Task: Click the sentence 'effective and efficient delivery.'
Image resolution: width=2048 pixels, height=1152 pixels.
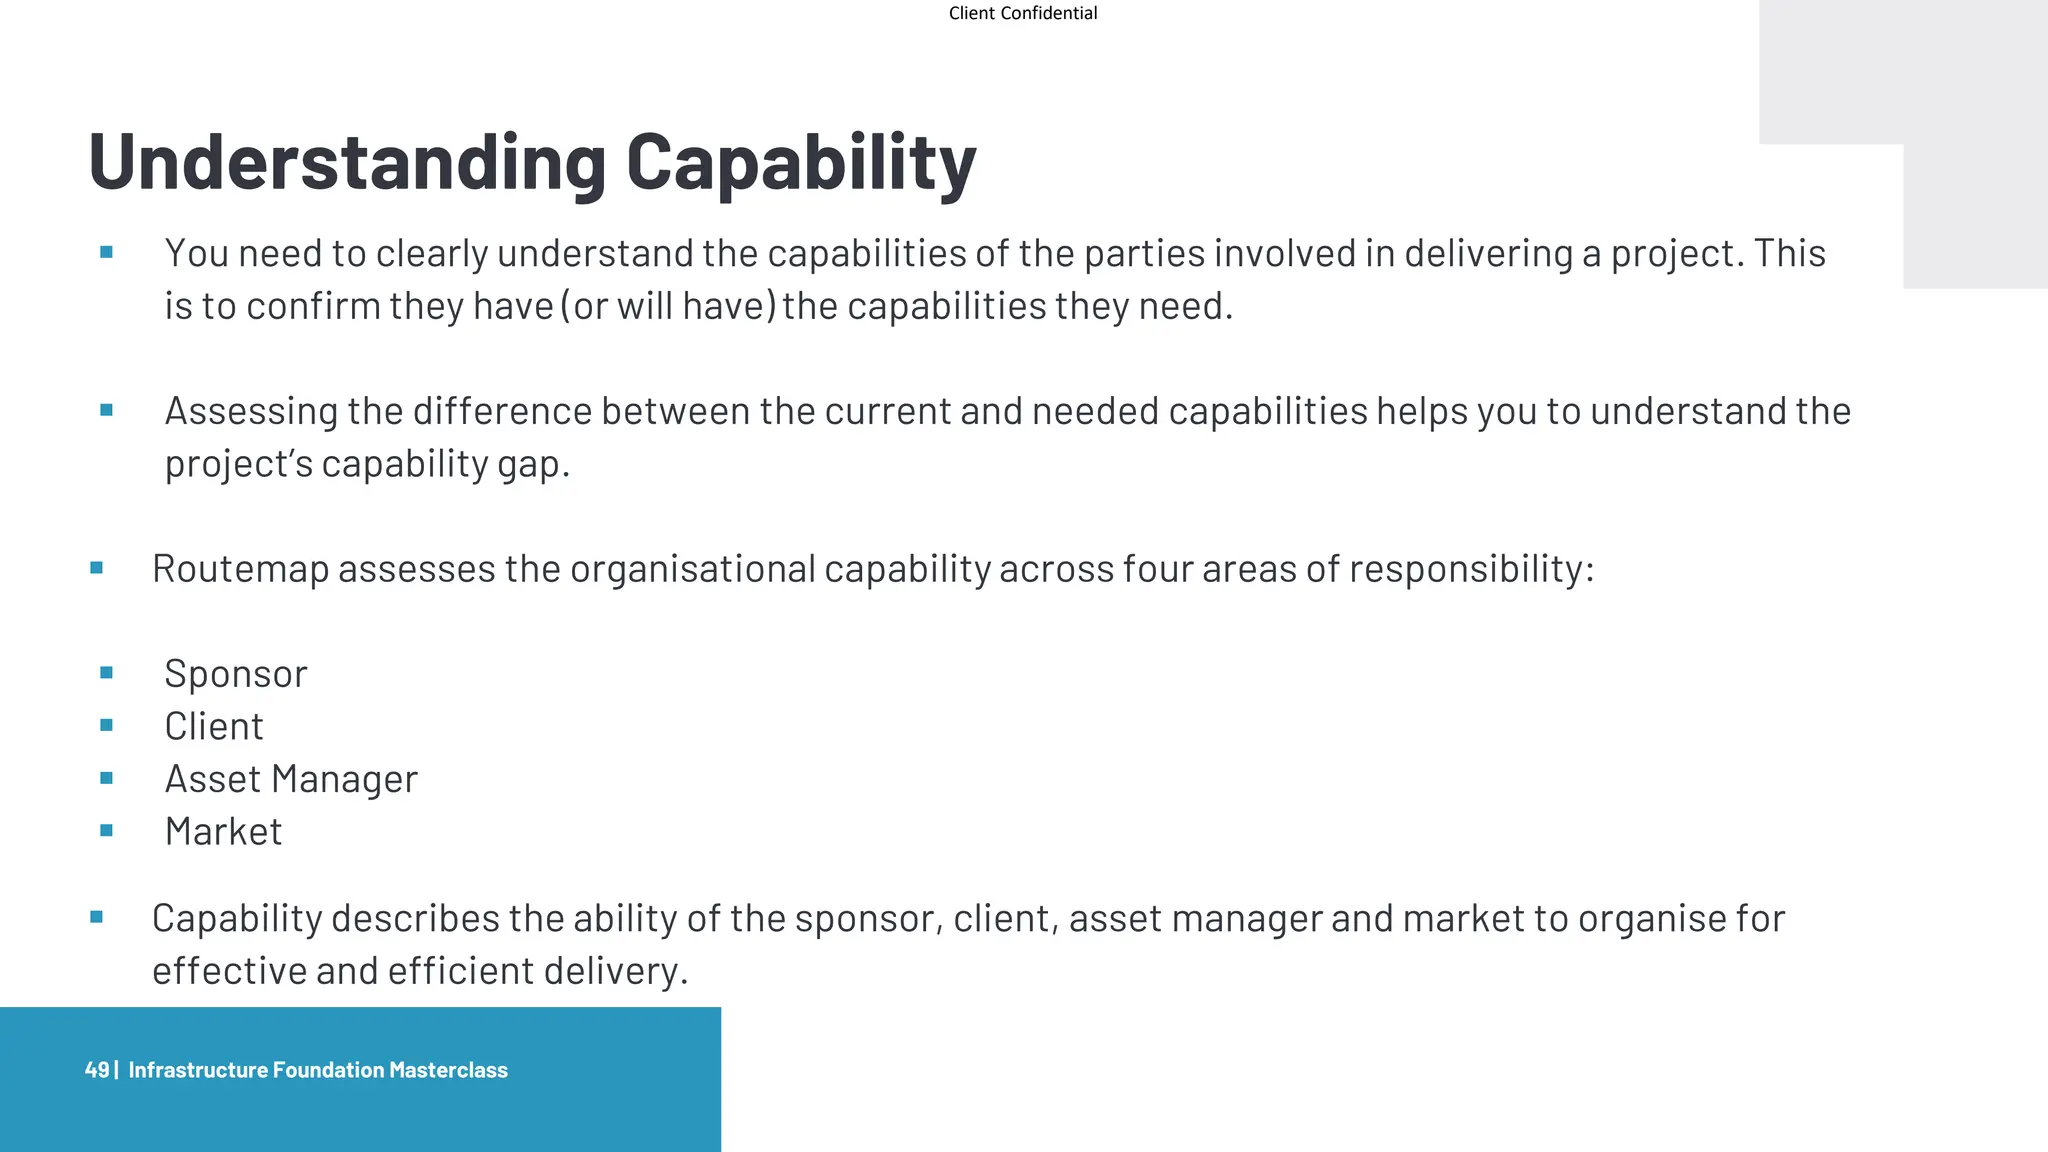Action: tap(420, 971)
